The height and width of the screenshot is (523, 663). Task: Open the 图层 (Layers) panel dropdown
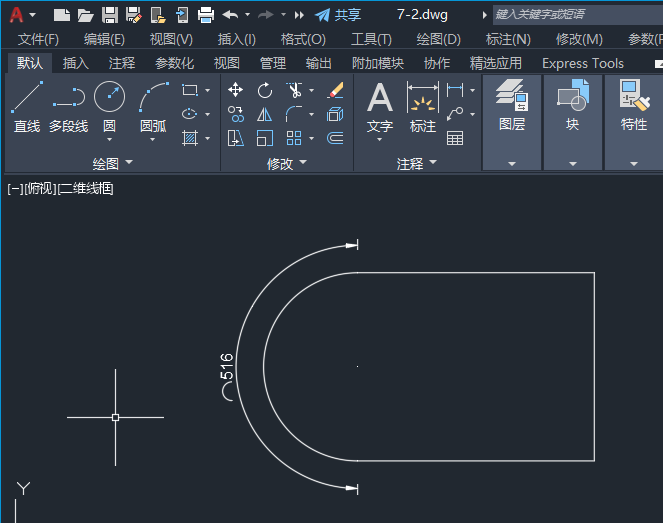512,164
